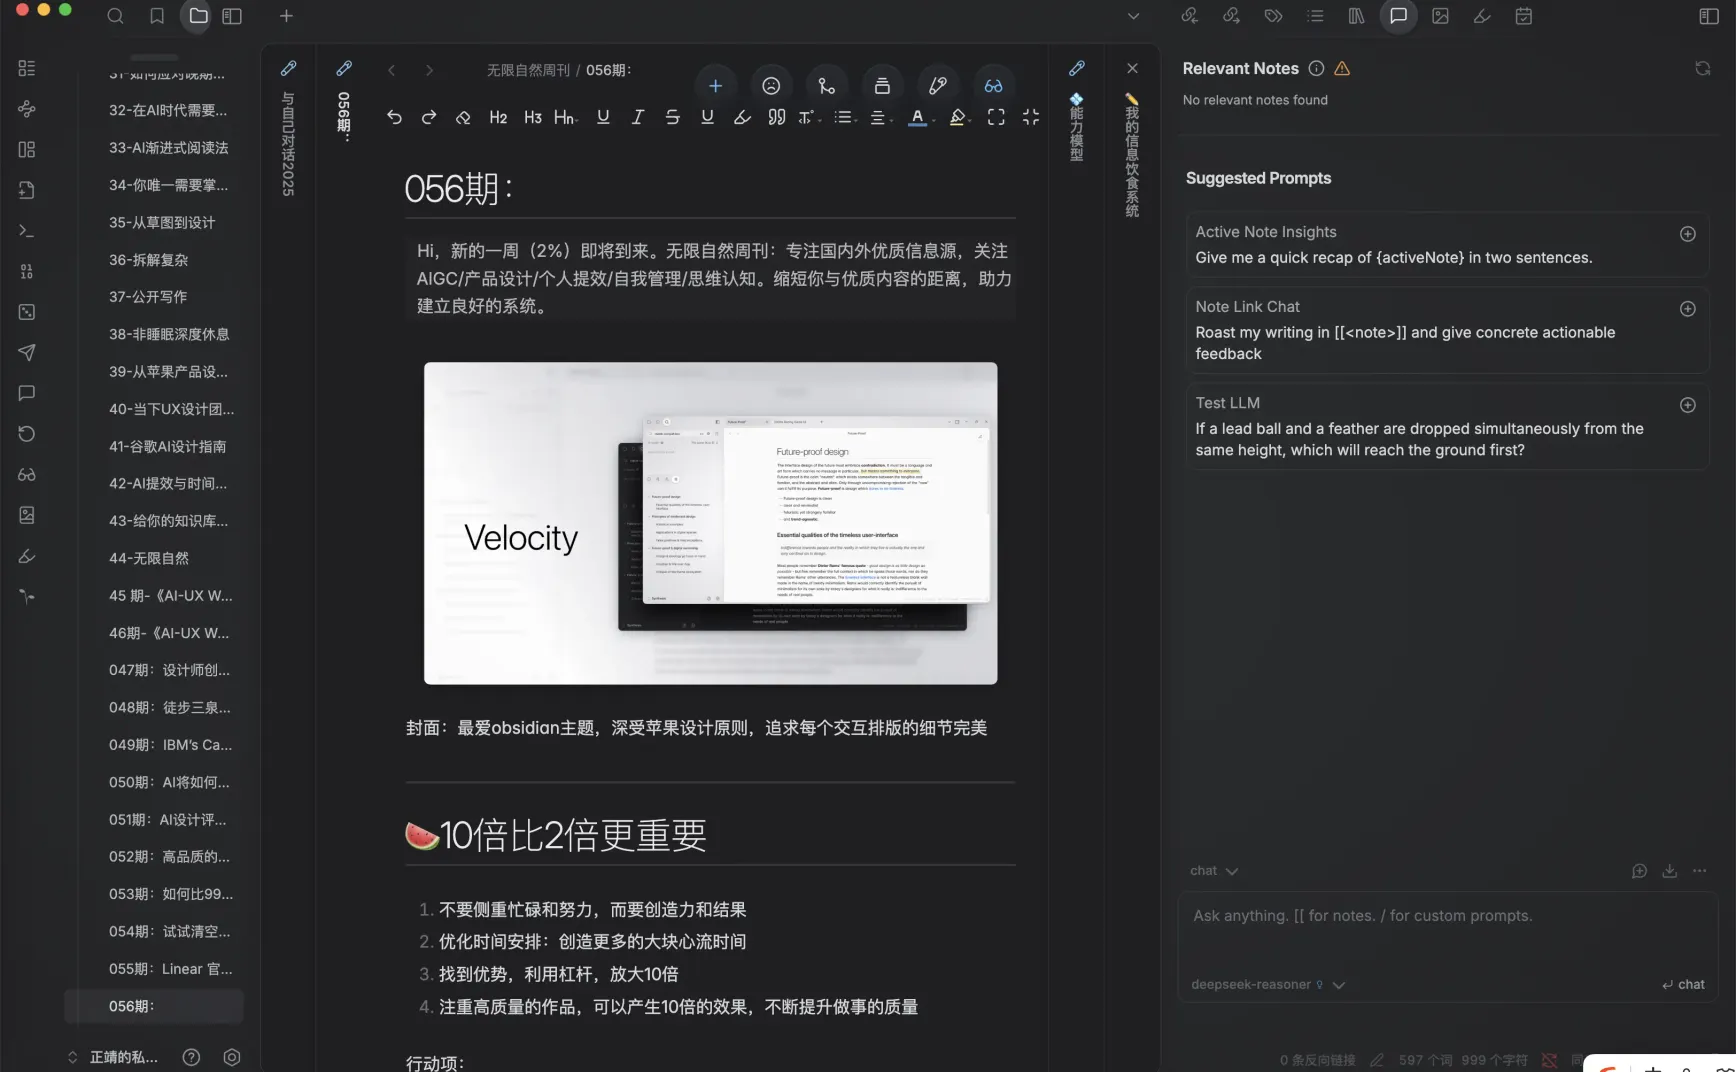Toggle italic formatting on the selection

(637, 117)
